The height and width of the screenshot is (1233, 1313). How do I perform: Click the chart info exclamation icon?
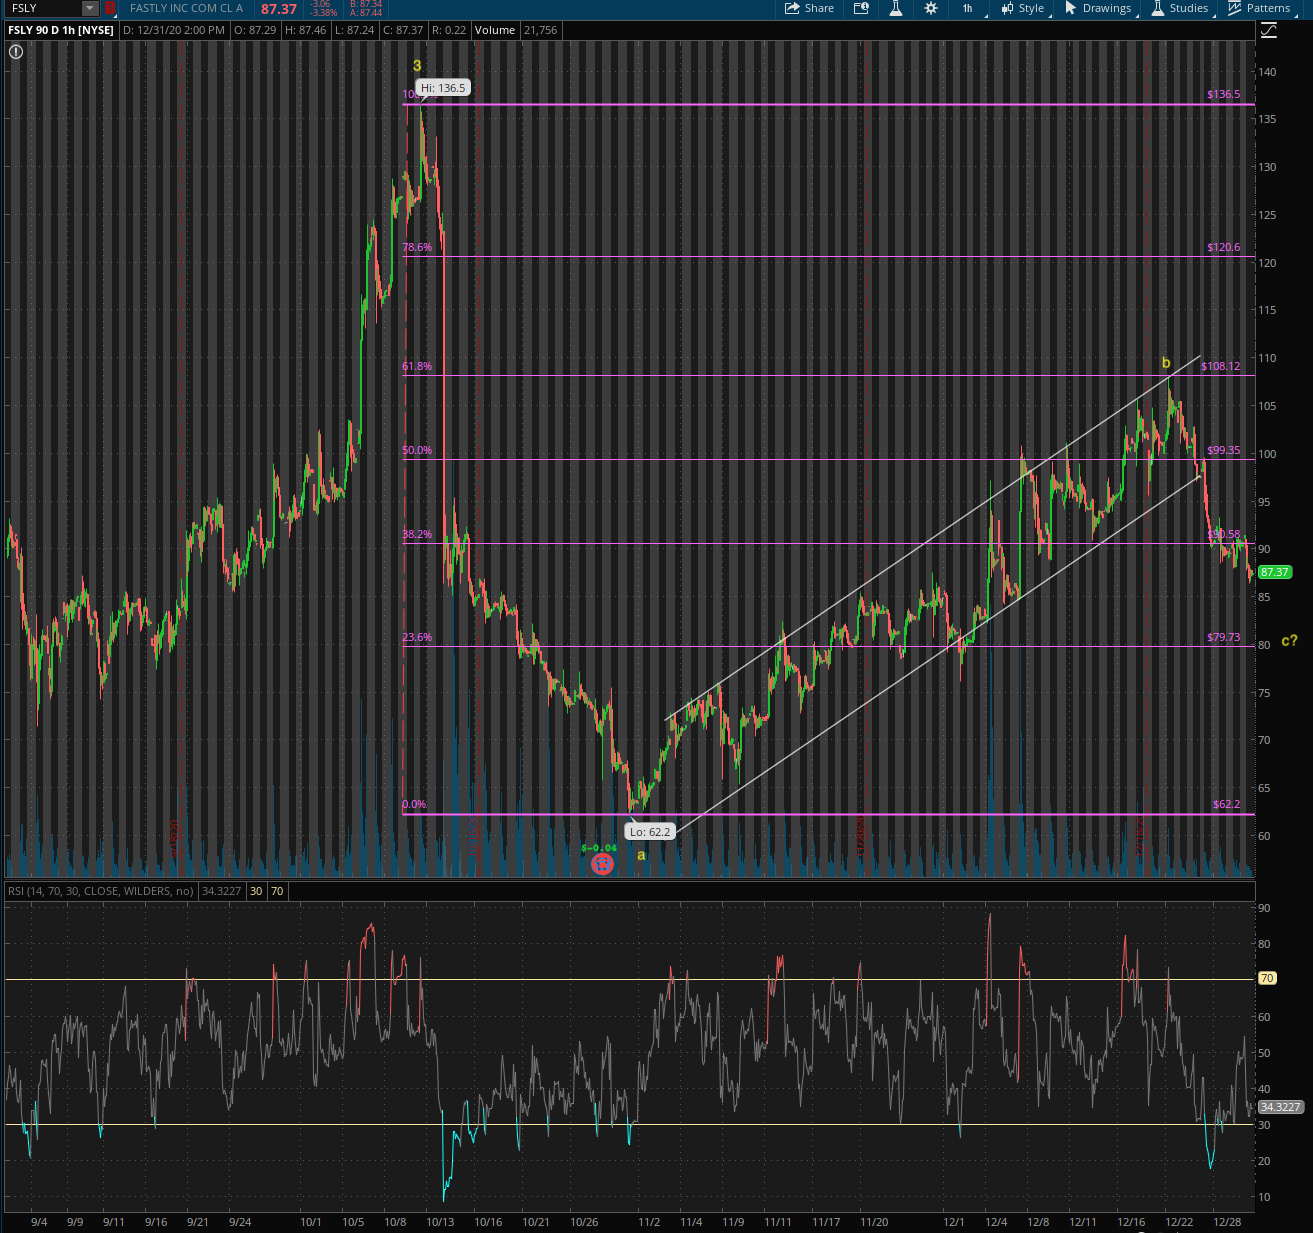(16, 51)
